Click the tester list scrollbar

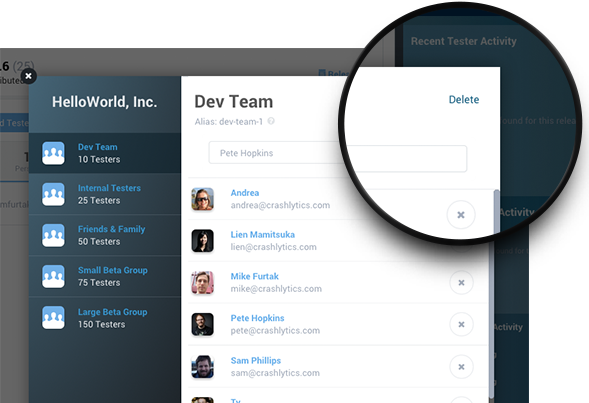point(492,293)
